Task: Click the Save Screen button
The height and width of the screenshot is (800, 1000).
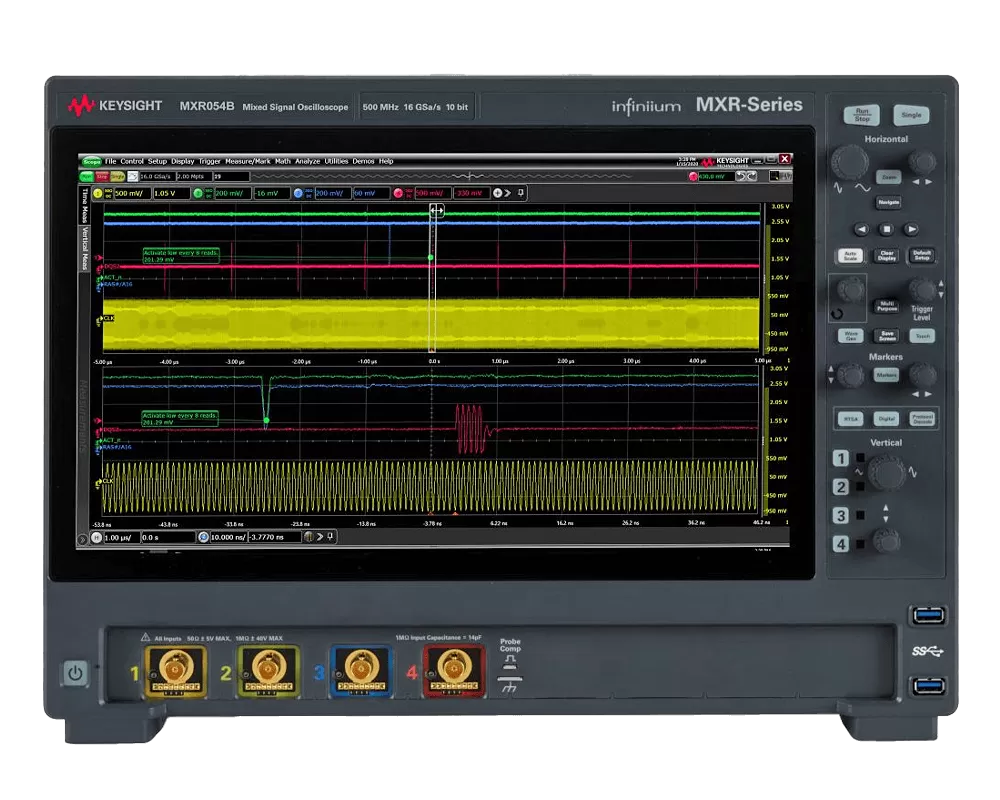Action: (x=887, y=336)
